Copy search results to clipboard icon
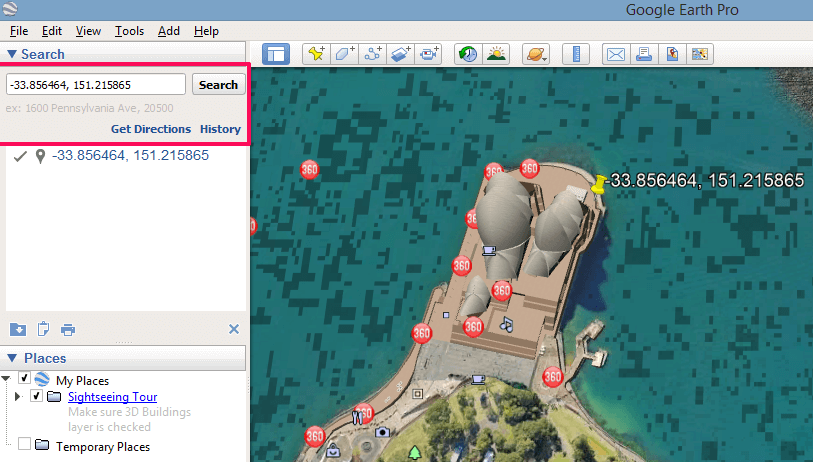This screenshot has height=462, width=813. pos(44,329)
